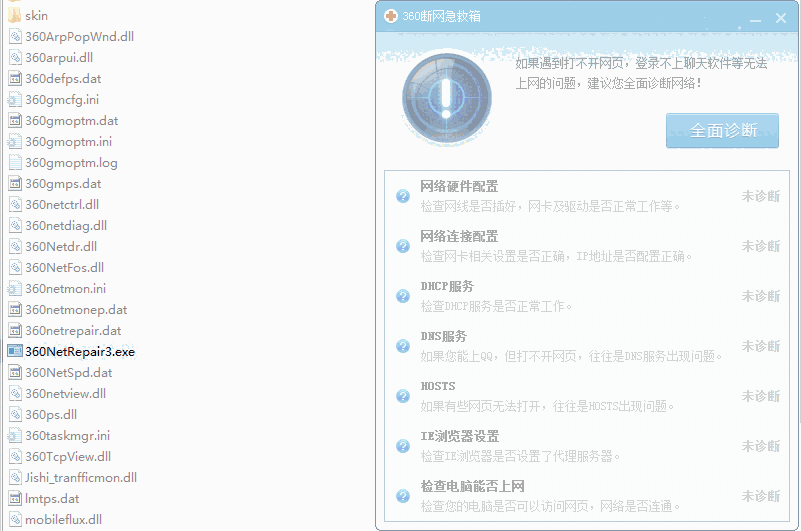Click the question icon beside 网络连接配置
This screenshot has width=801, height=531.
(403, 246)
